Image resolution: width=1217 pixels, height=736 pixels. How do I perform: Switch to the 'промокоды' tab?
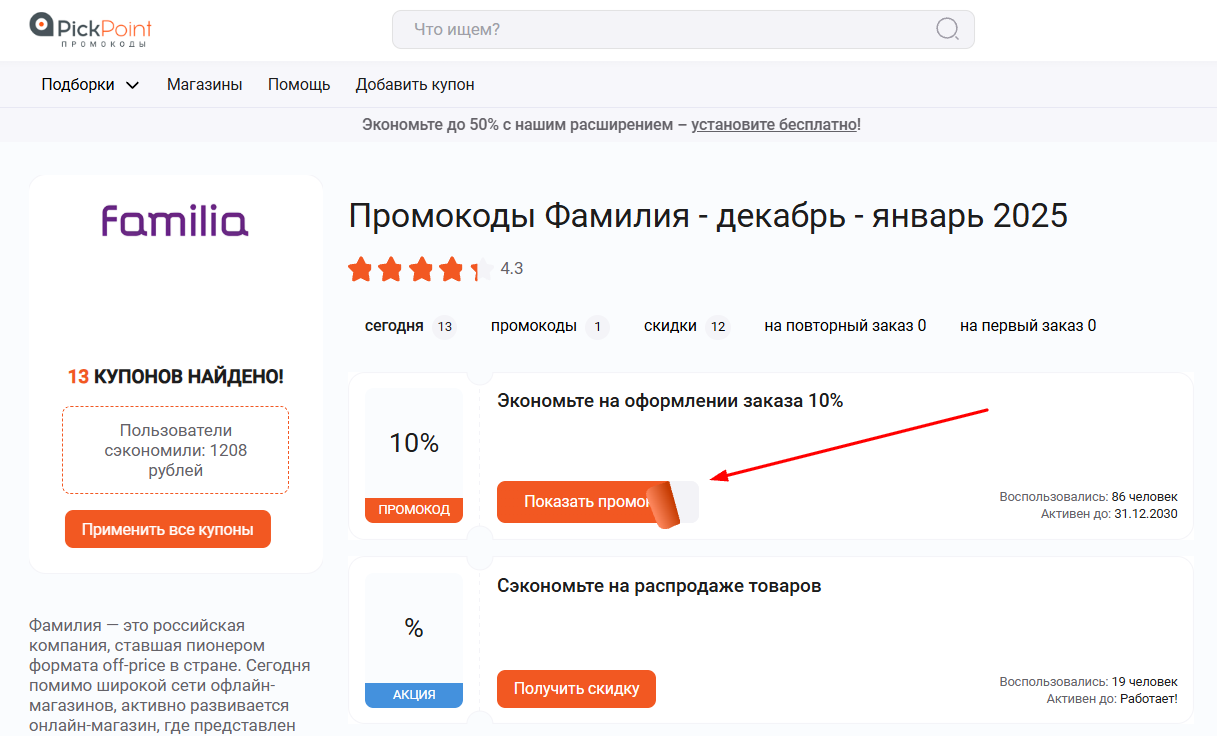pos(548,326)
